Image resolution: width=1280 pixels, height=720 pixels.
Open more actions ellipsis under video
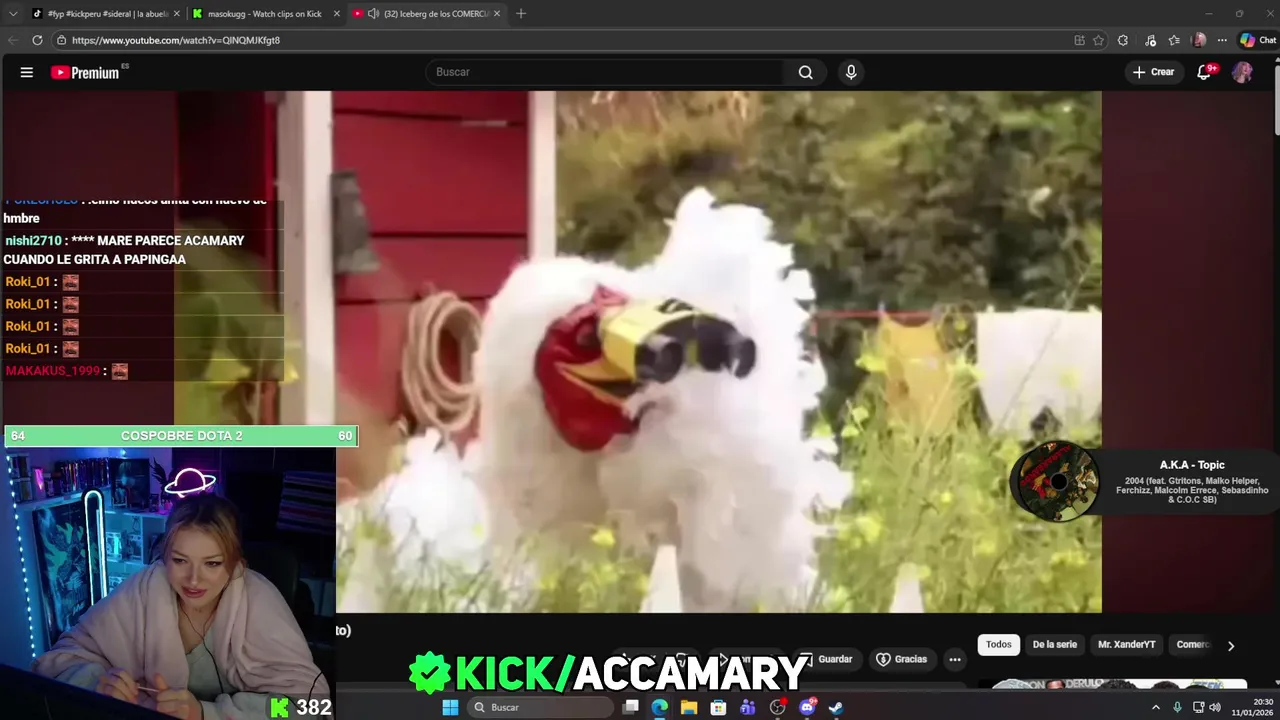pyautogui.click(x=955, y=659)
